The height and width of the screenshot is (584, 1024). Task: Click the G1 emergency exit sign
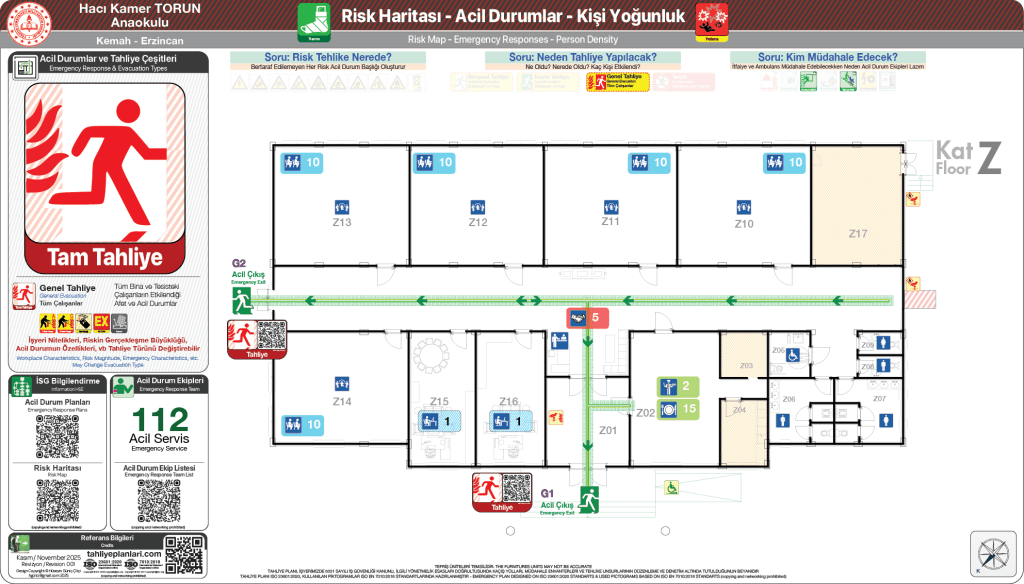point(588,497)
